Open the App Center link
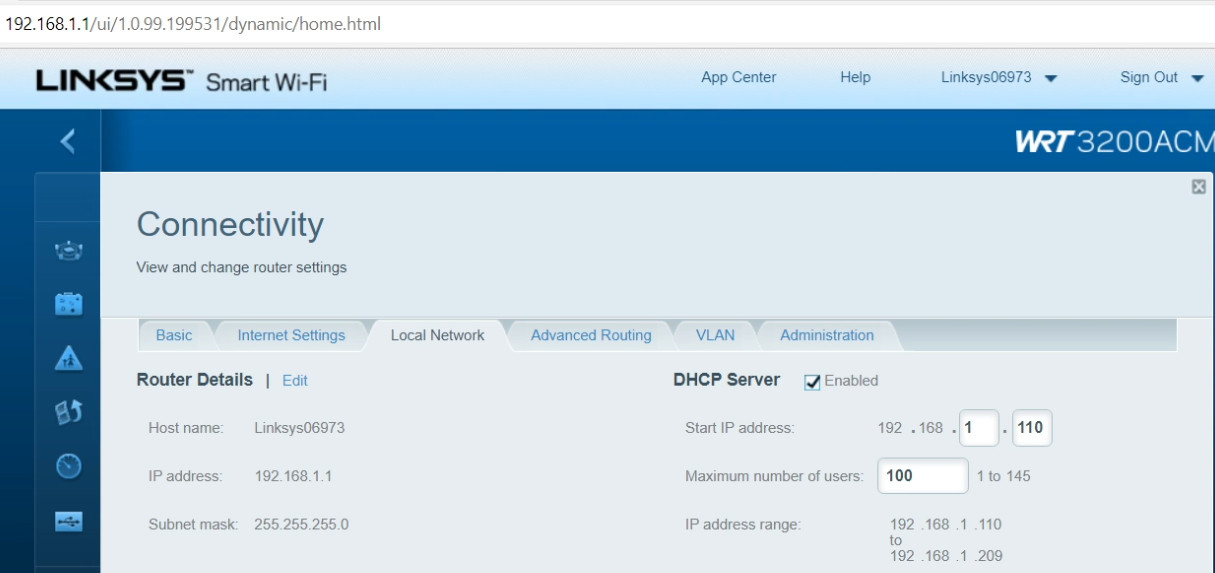This screenshot has width=1215, height=573. pos(738,78)
